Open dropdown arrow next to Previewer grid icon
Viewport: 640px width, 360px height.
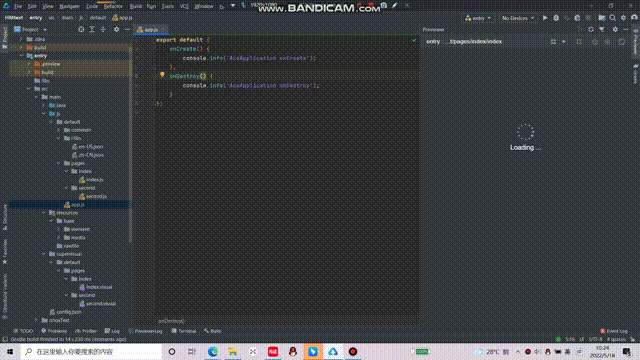pos(564,42)
